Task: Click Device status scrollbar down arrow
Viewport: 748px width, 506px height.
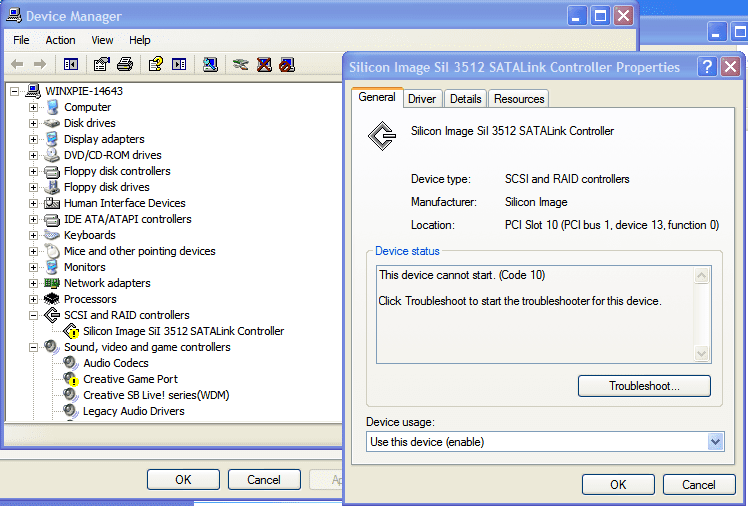Action: point(701,353)
